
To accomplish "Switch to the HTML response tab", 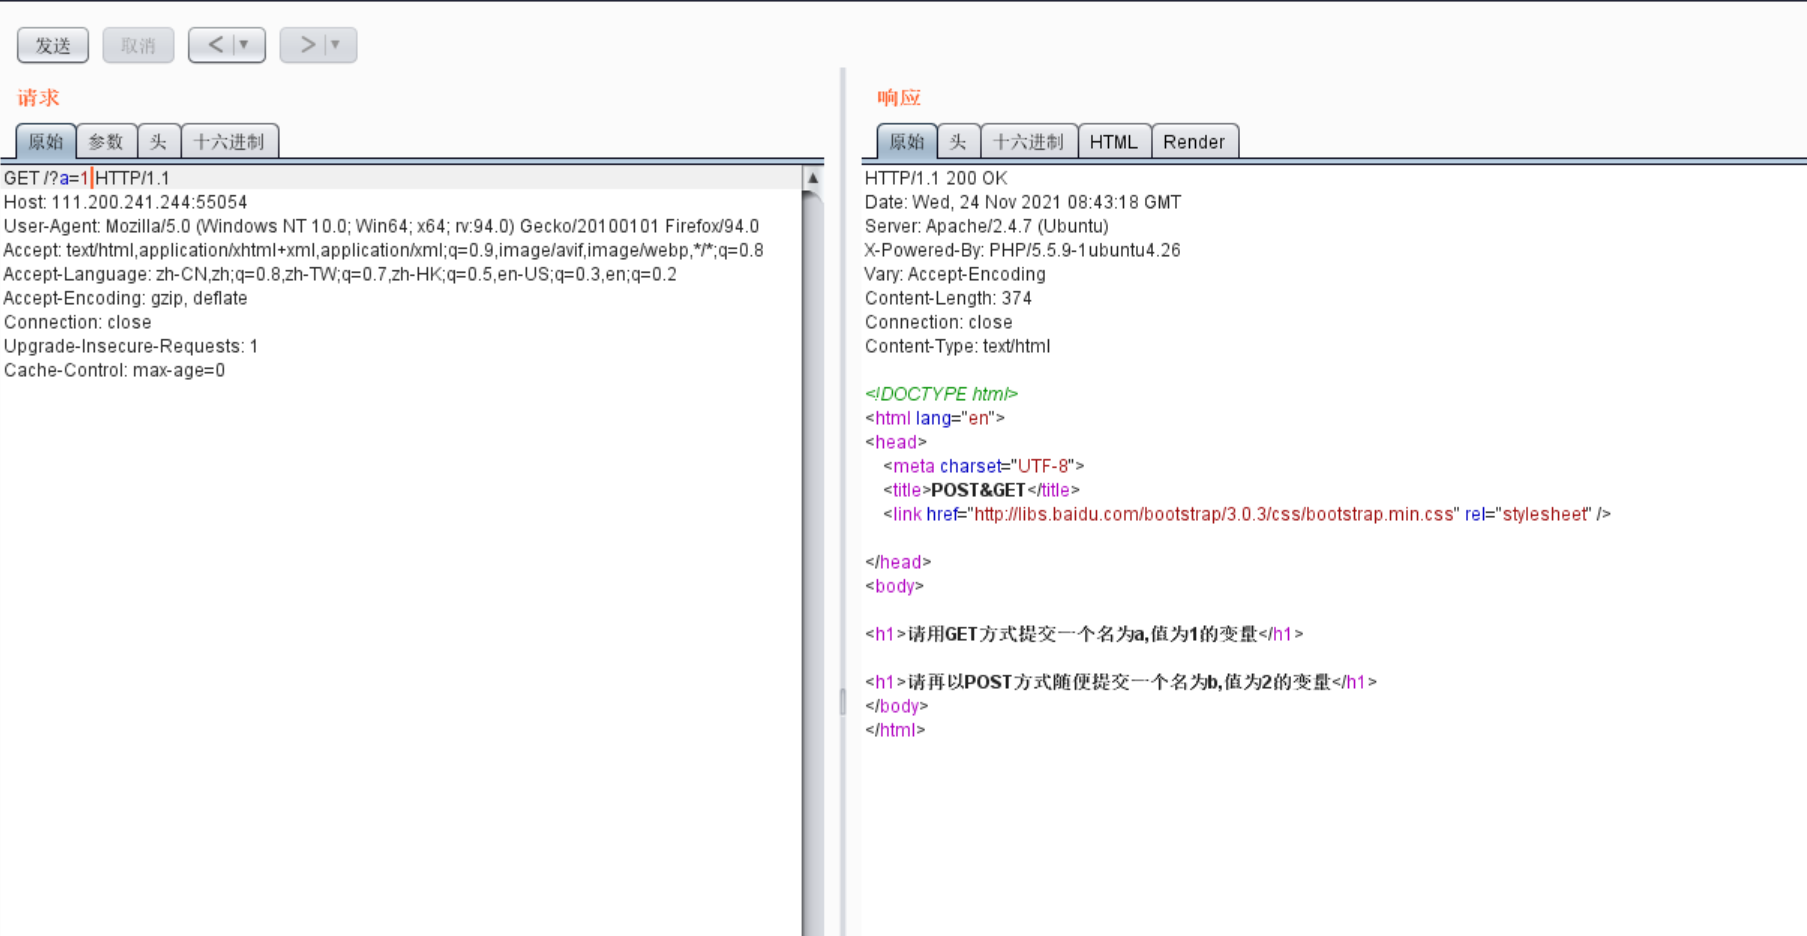I will (1113, 141).
